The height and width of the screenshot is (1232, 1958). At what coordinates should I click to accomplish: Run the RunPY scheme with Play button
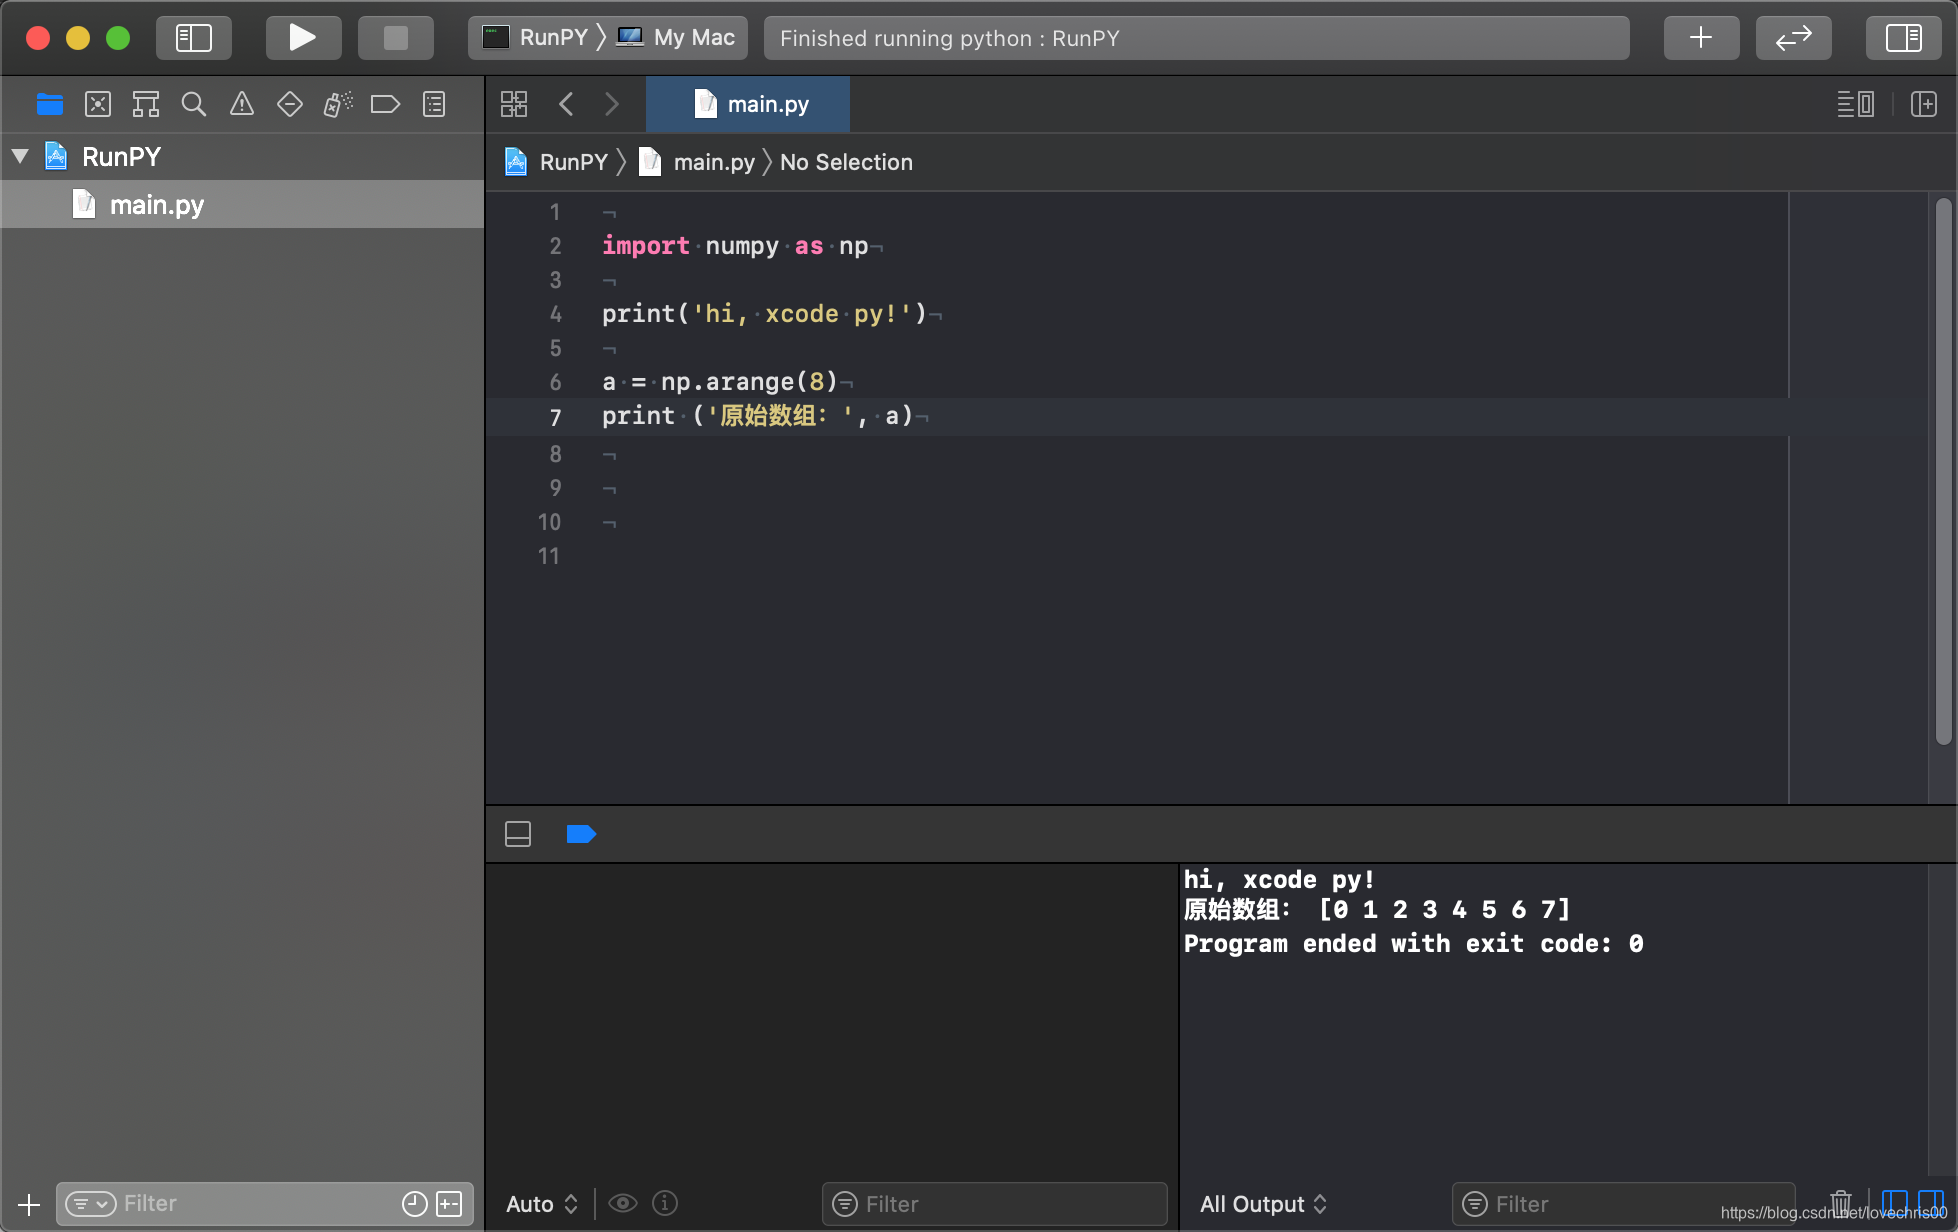pos(303,38)
